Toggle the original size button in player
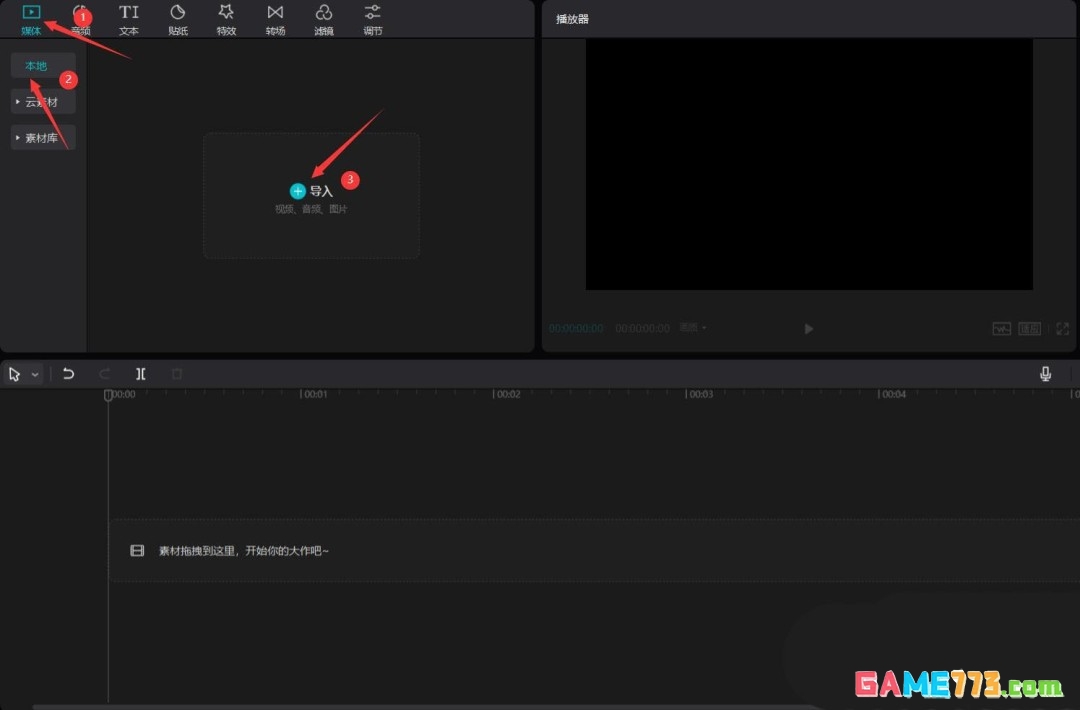This screenshot has height=710, width=1080. point(1030,328)
